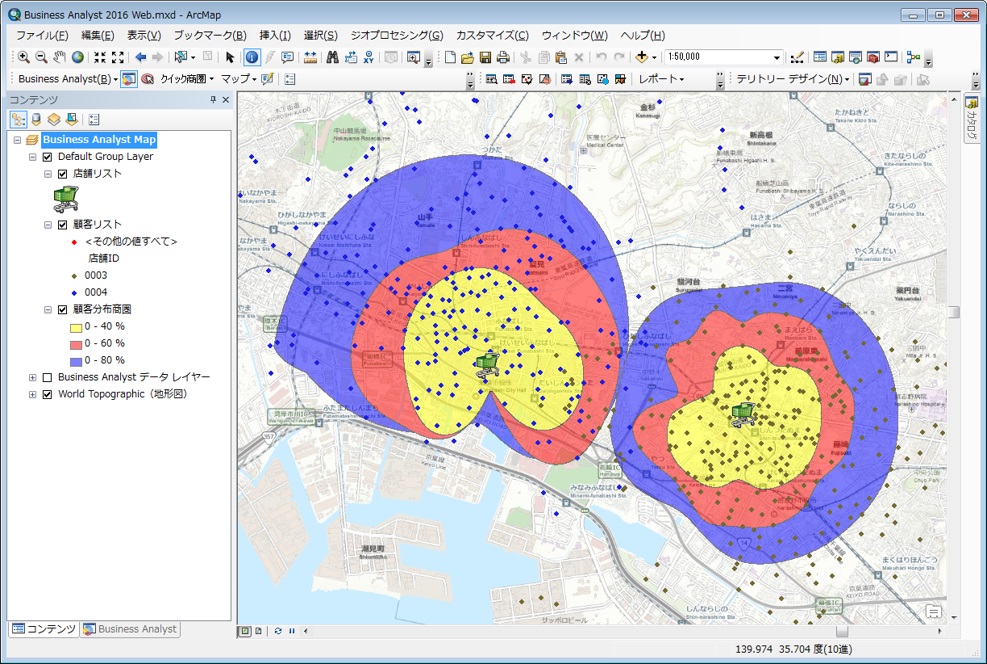Open the レポート dropdown menu
987x664 pixels.
point(661,79)
